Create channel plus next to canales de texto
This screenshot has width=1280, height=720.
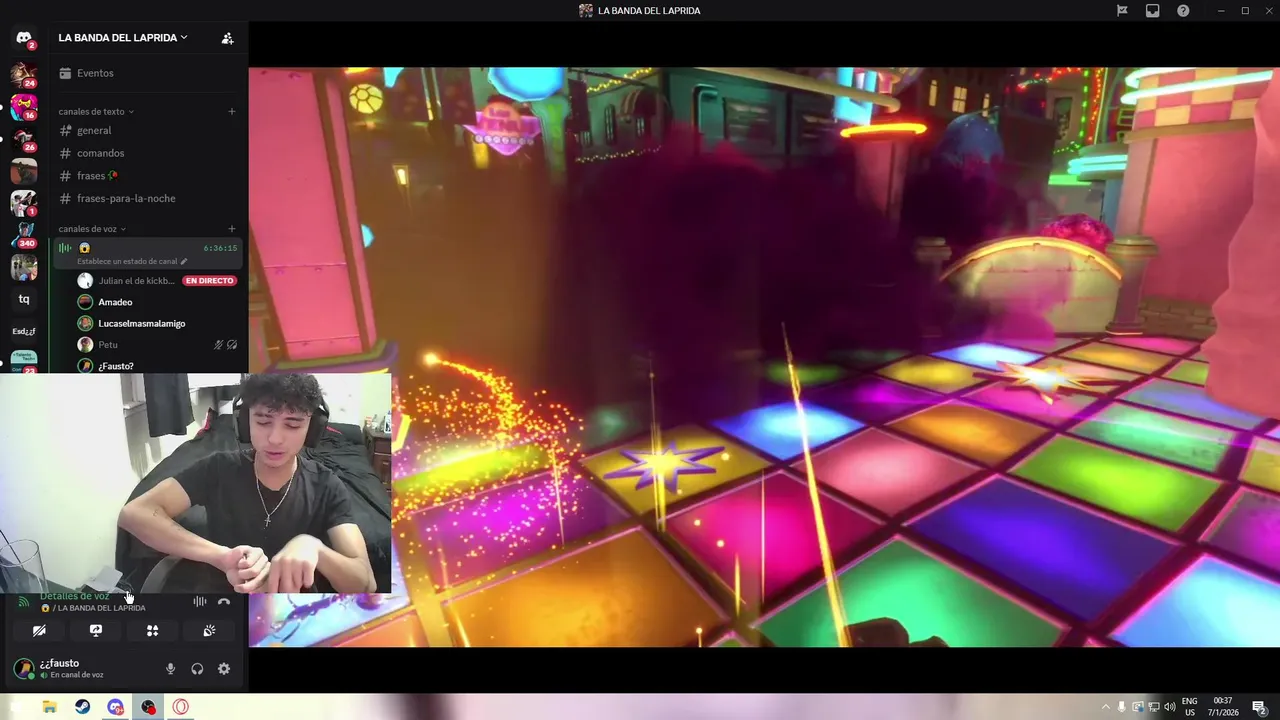tap(232, 111)
